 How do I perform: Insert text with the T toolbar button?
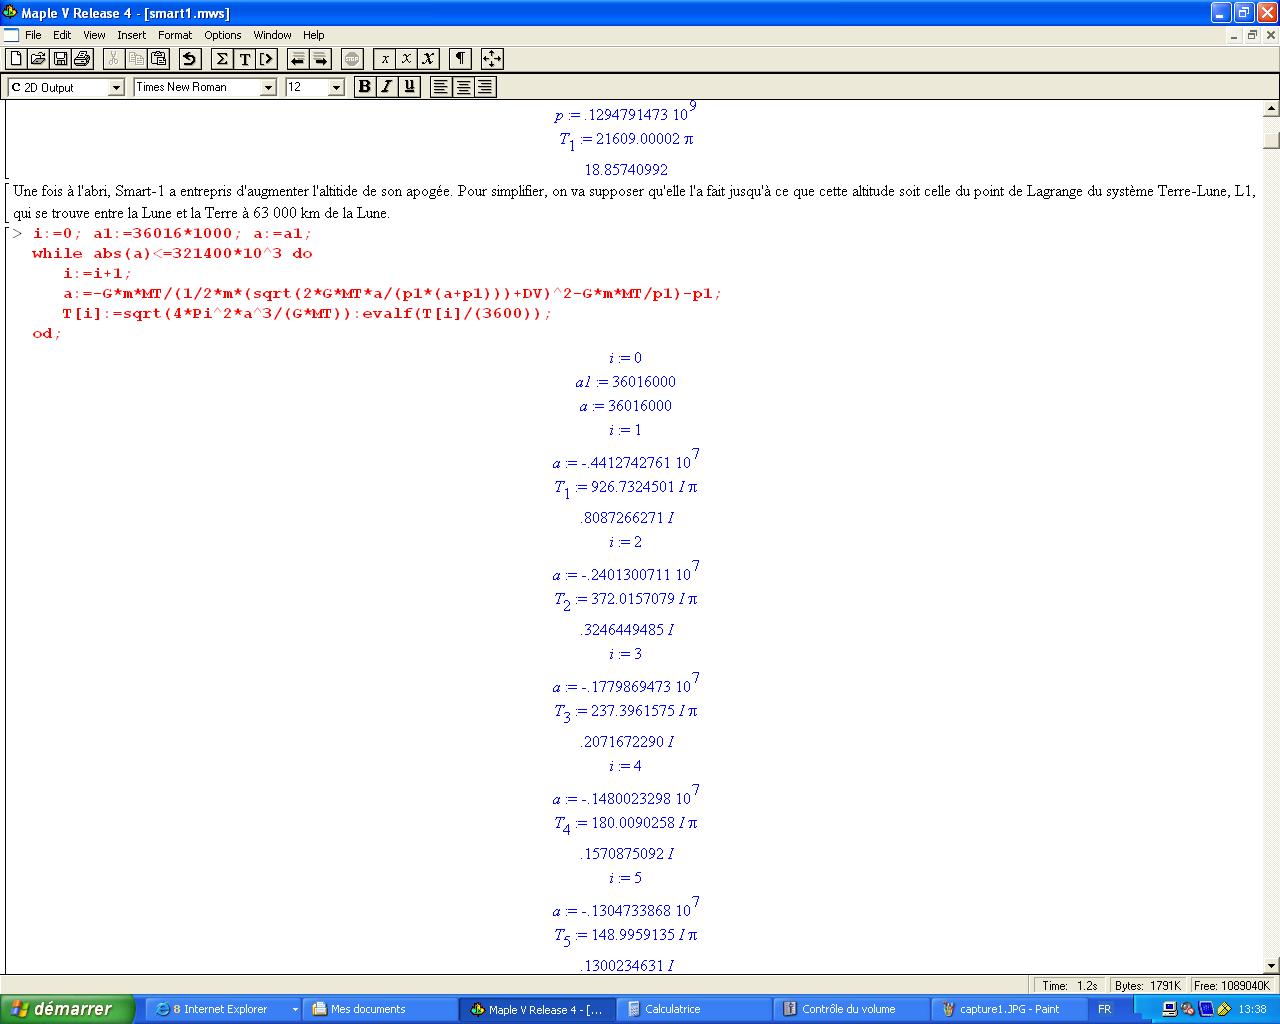[x=244, y=59]
